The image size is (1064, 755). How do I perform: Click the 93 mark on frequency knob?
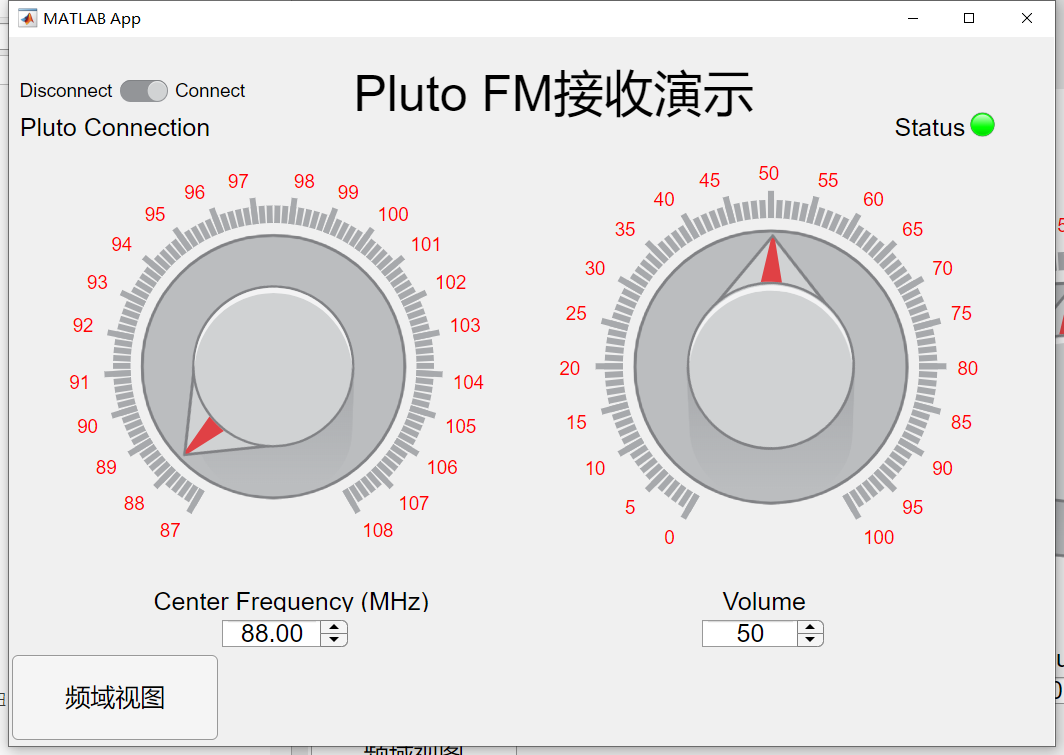click(97, 282)
